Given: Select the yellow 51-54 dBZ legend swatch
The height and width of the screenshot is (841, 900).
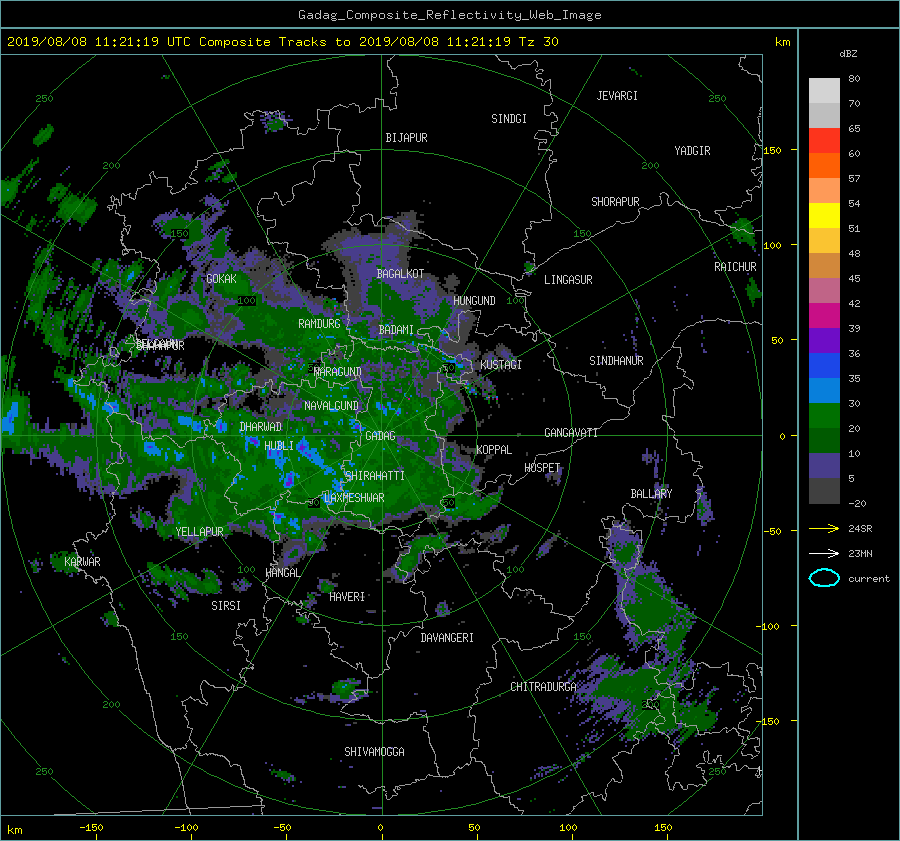Looking at the screenshot, I should [x=824, y=215].
